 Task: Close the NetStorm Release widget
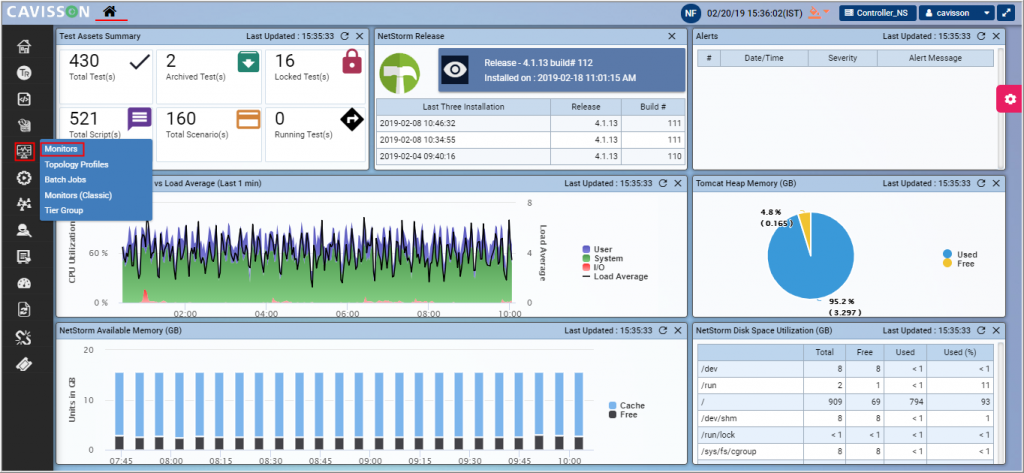(x=672, y=37)
